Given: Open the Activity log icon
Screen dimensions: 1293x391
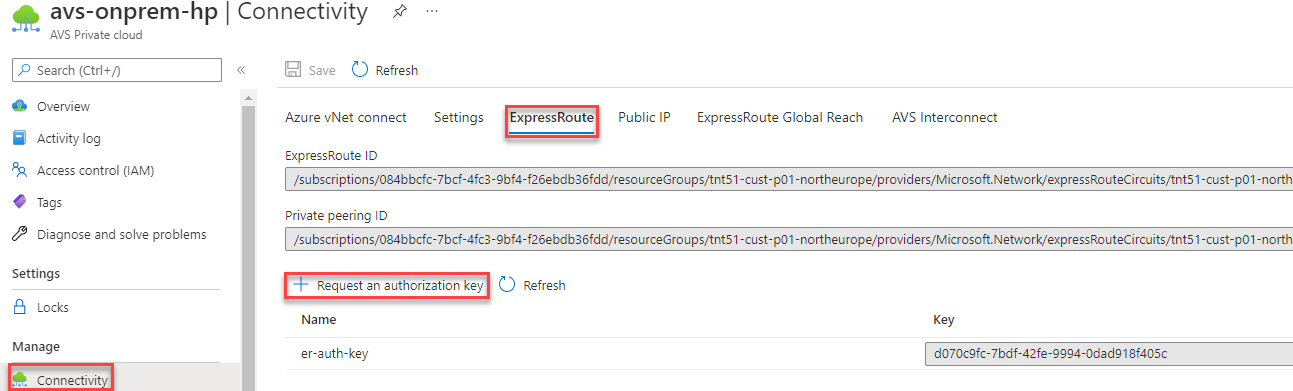Looking at the screenshot, I should coord(19,138).
